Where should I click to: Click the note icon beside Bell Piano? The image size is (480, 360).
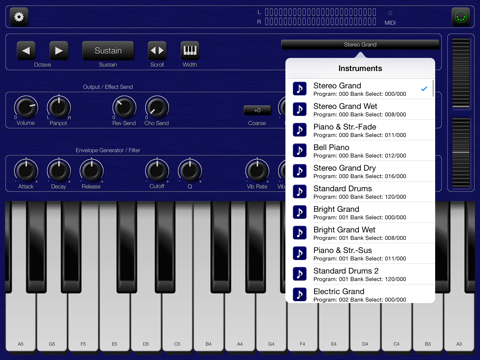pyautogui.click(x=300, y=151)
